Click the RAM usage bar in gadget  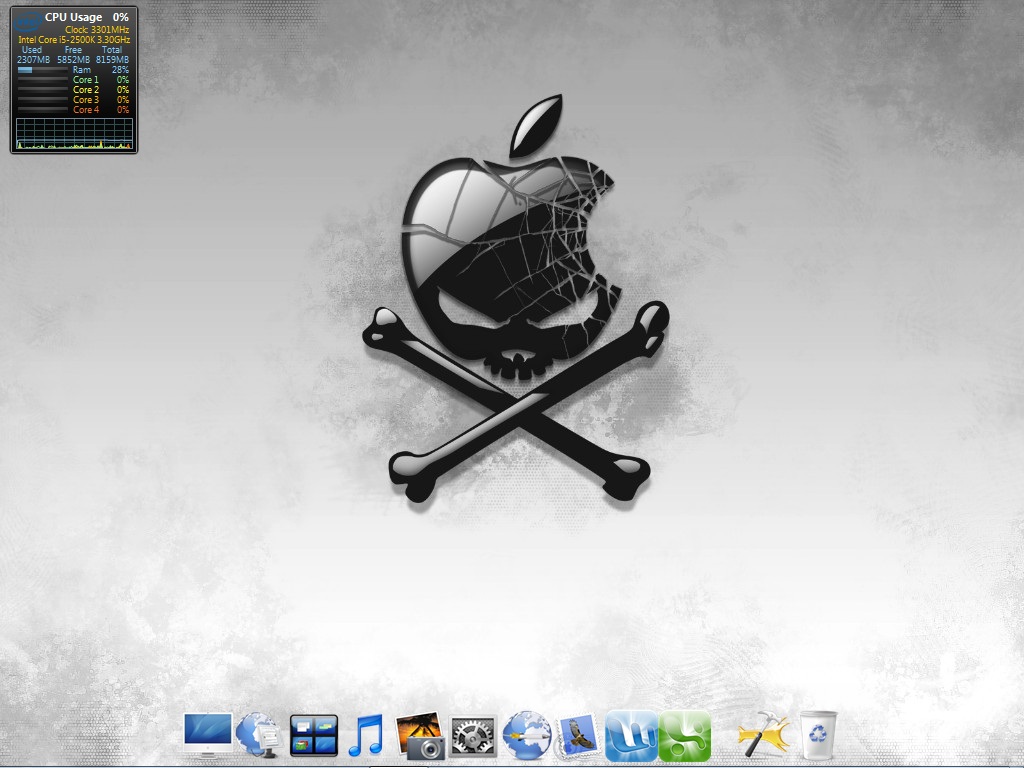tap(42, 70)
